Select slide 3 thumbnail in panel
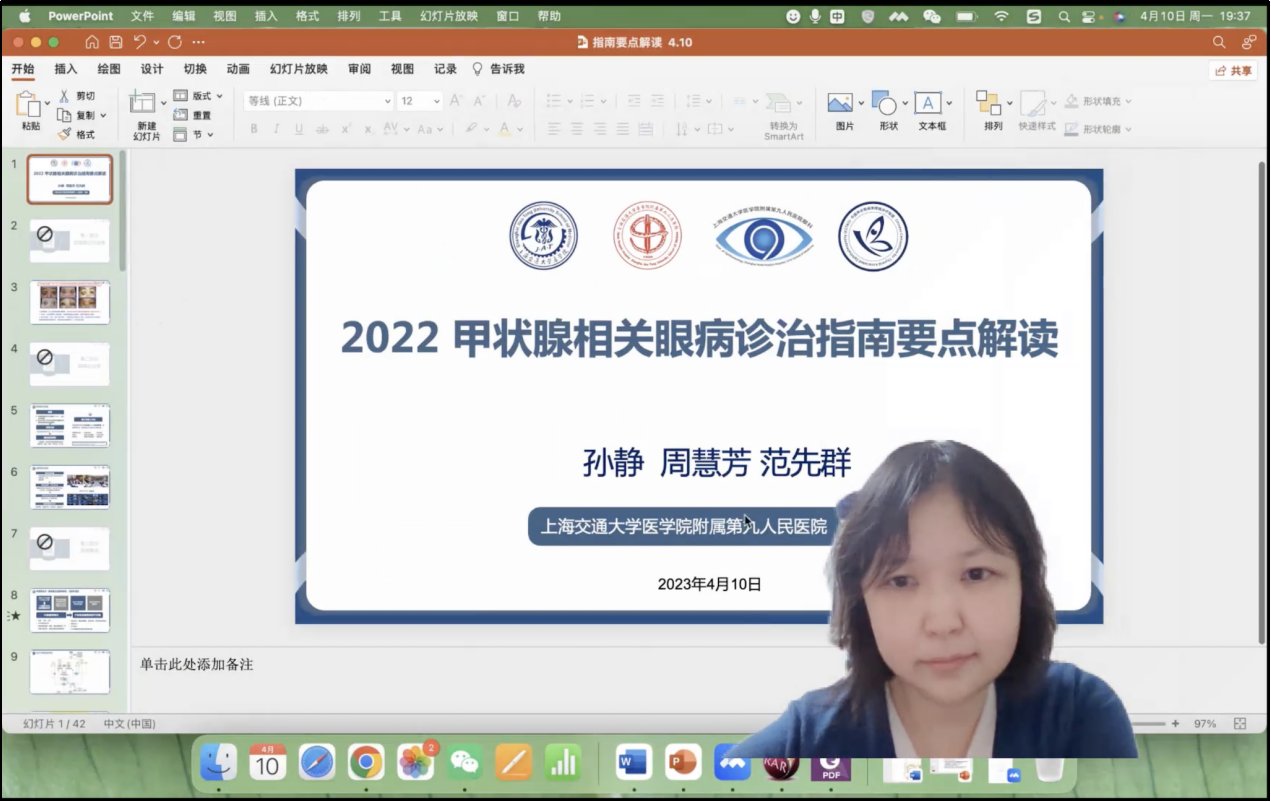 [x=70, y=302]
